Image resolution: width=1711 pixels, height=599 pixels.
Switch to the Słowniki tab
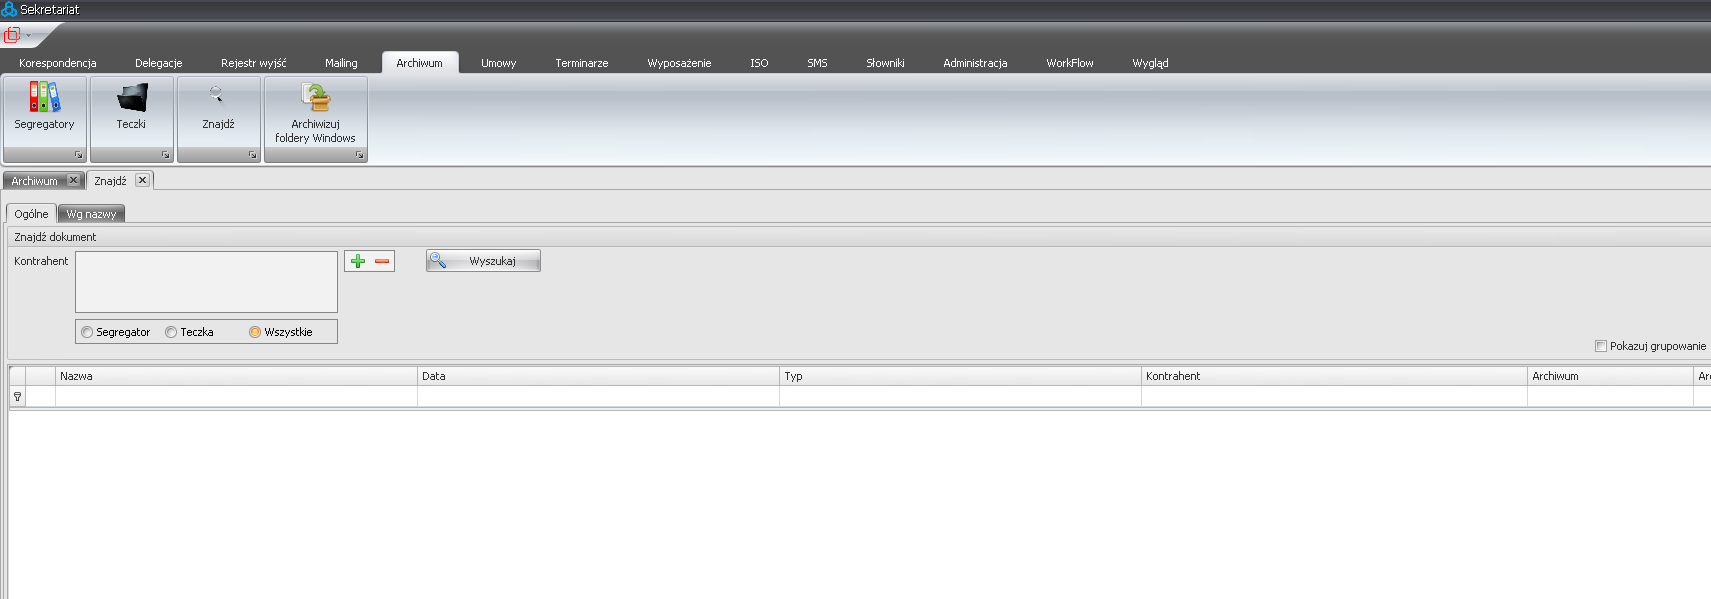pos(885,63)
